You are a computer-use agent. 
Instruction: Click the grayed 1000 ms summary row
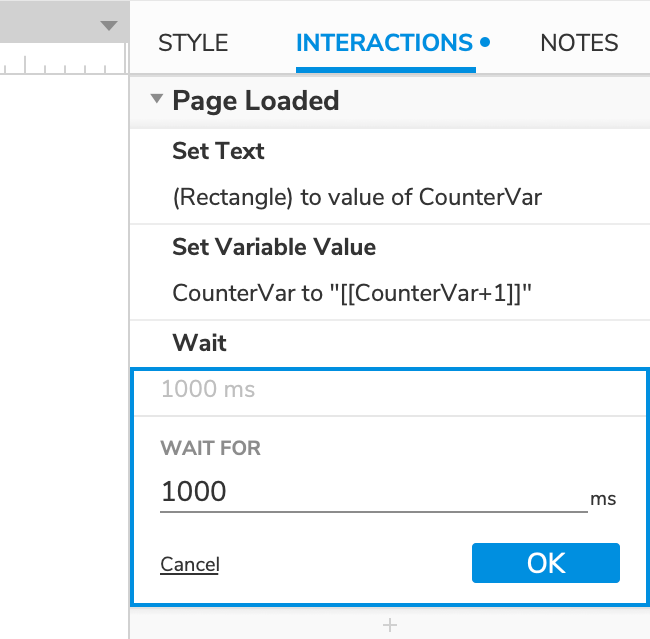390,390
